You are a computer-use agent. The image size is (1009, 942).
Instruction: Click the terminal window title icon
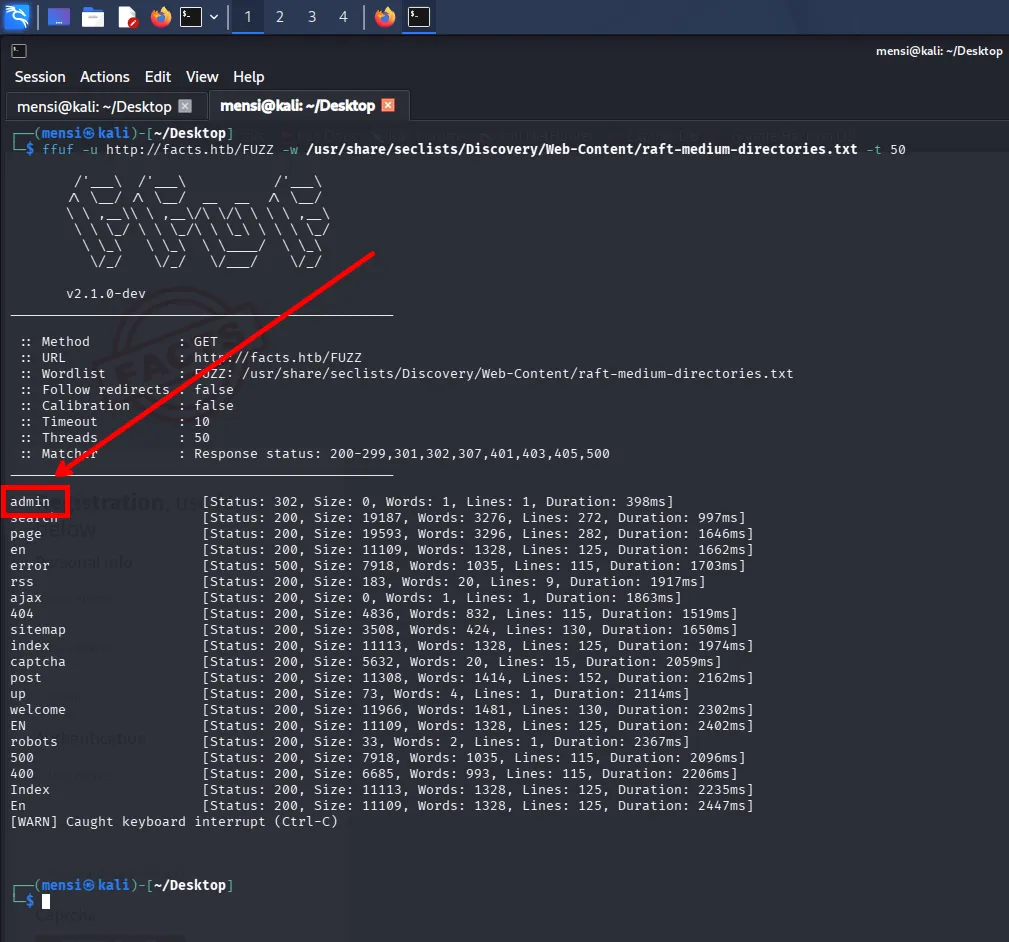tap(19, 51)
